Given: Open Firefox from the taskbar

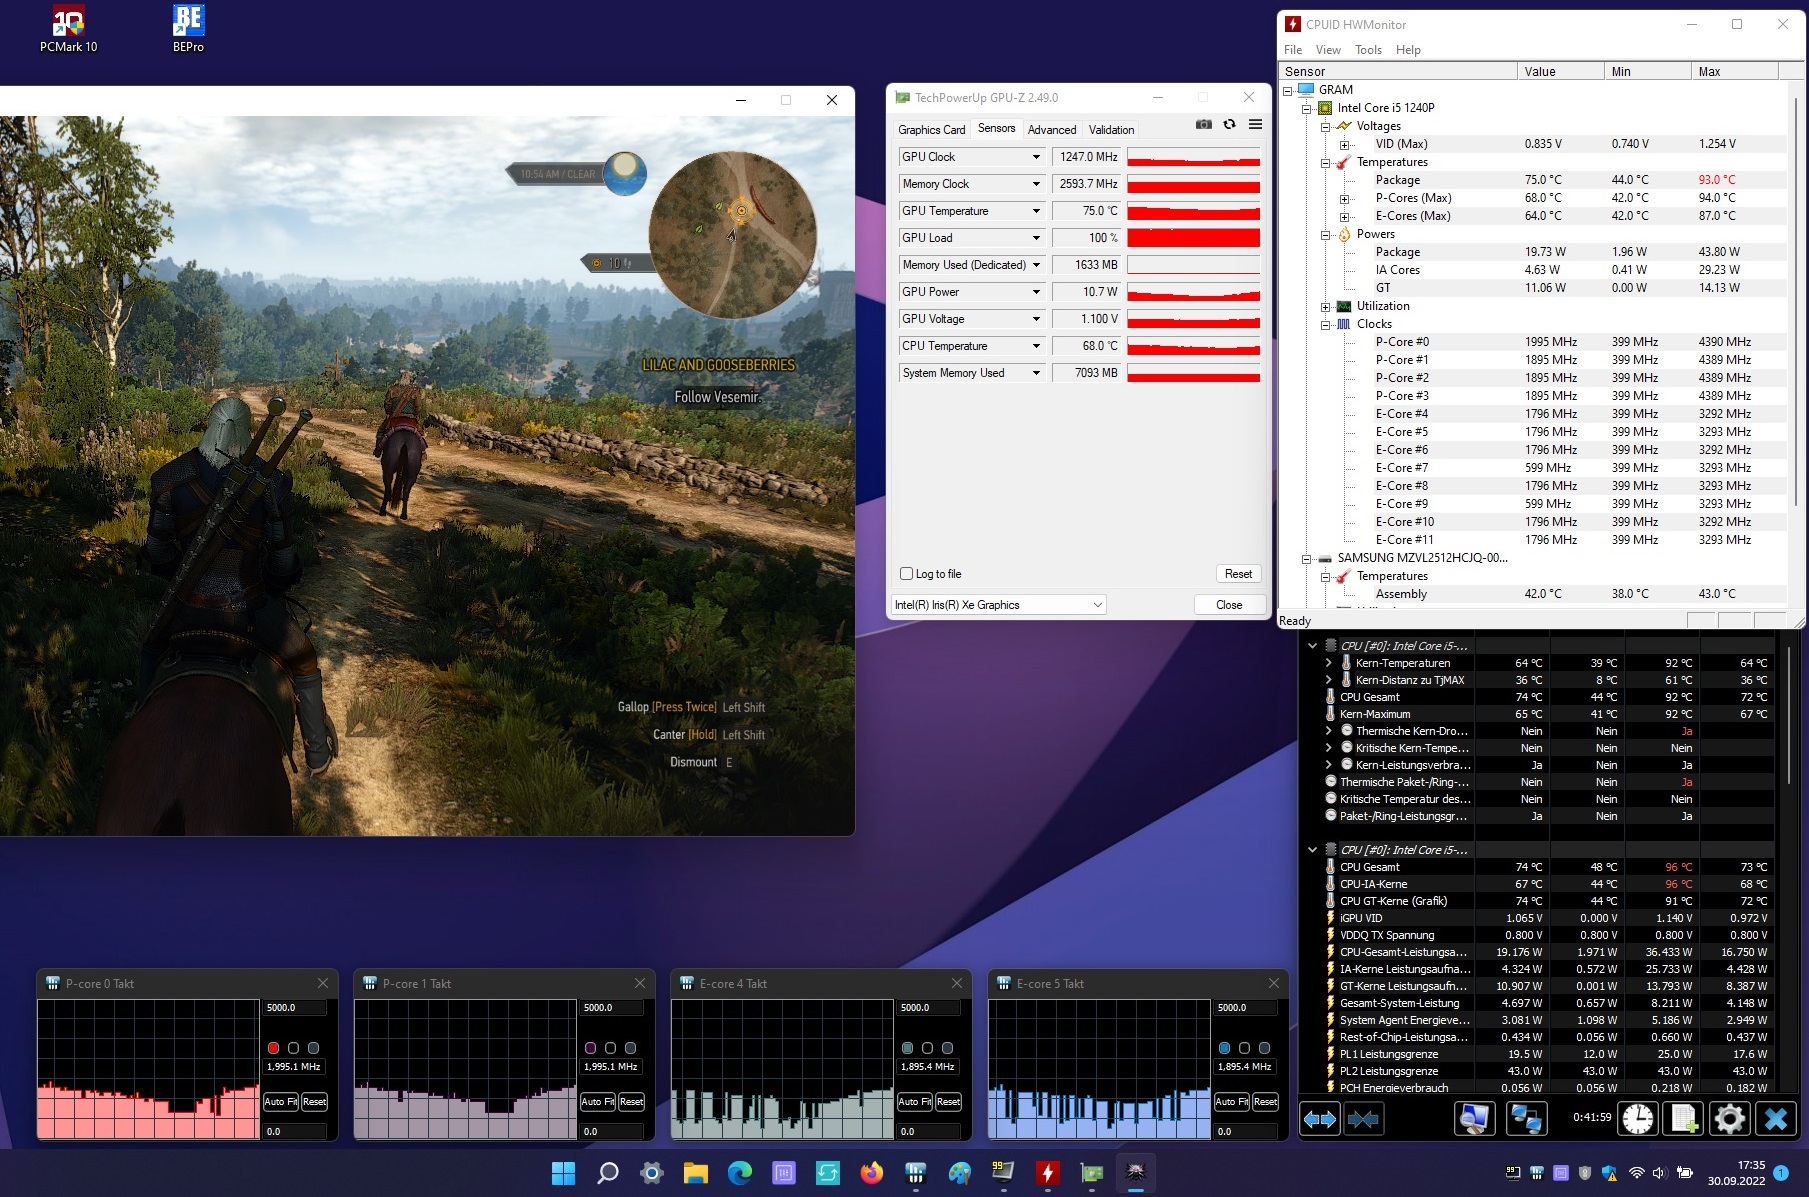Looking at the screenshot, I should (872, 1172).
